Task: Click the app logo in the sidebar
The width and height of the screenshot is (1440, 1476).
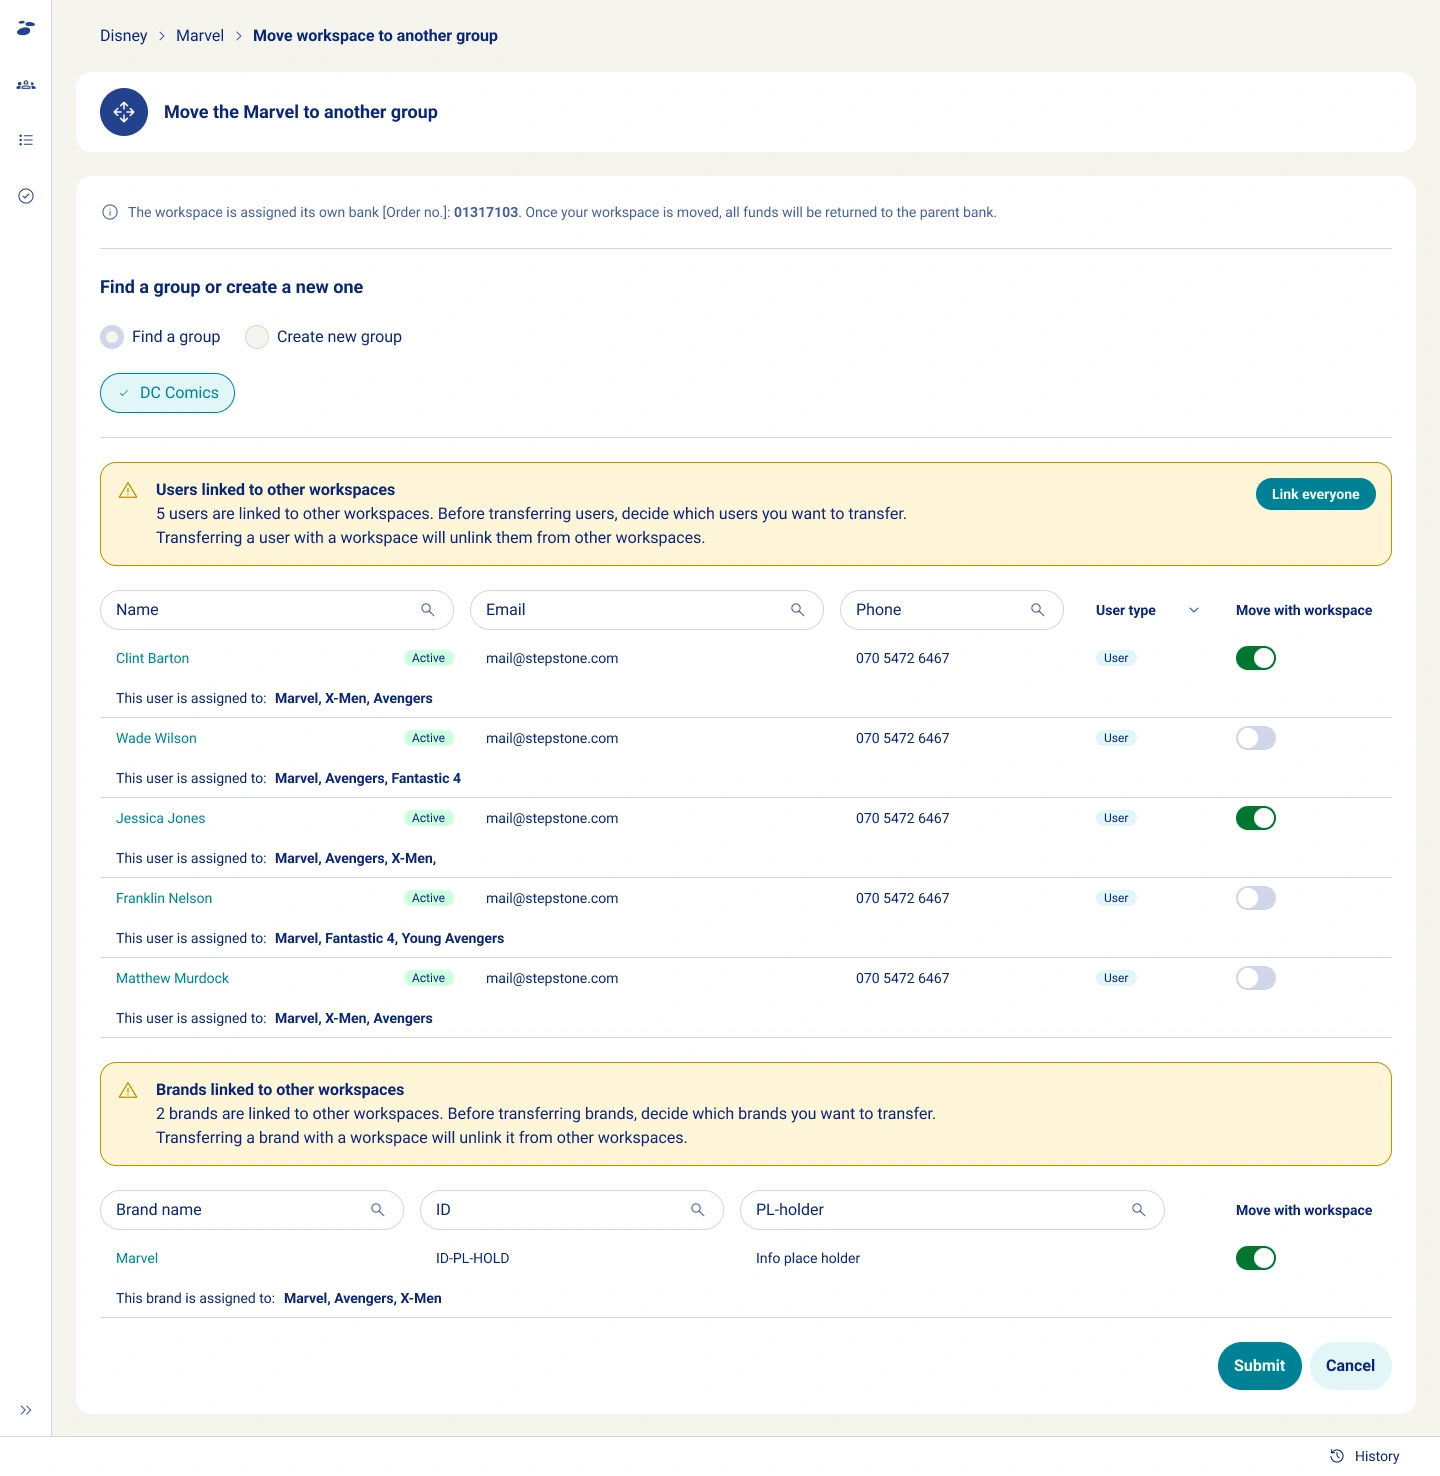Action: click(26, 28)
